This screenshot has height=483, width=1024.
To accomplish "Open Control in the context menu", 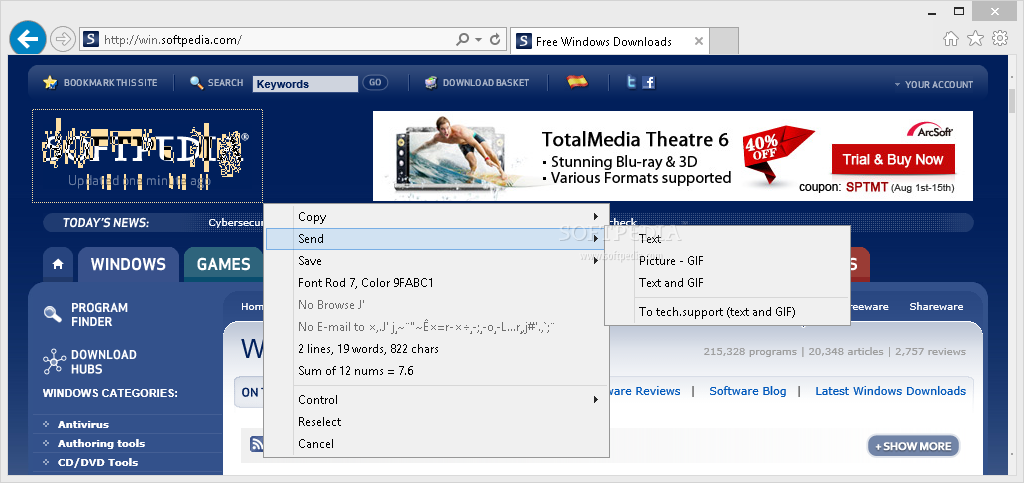I will [436, 399].
